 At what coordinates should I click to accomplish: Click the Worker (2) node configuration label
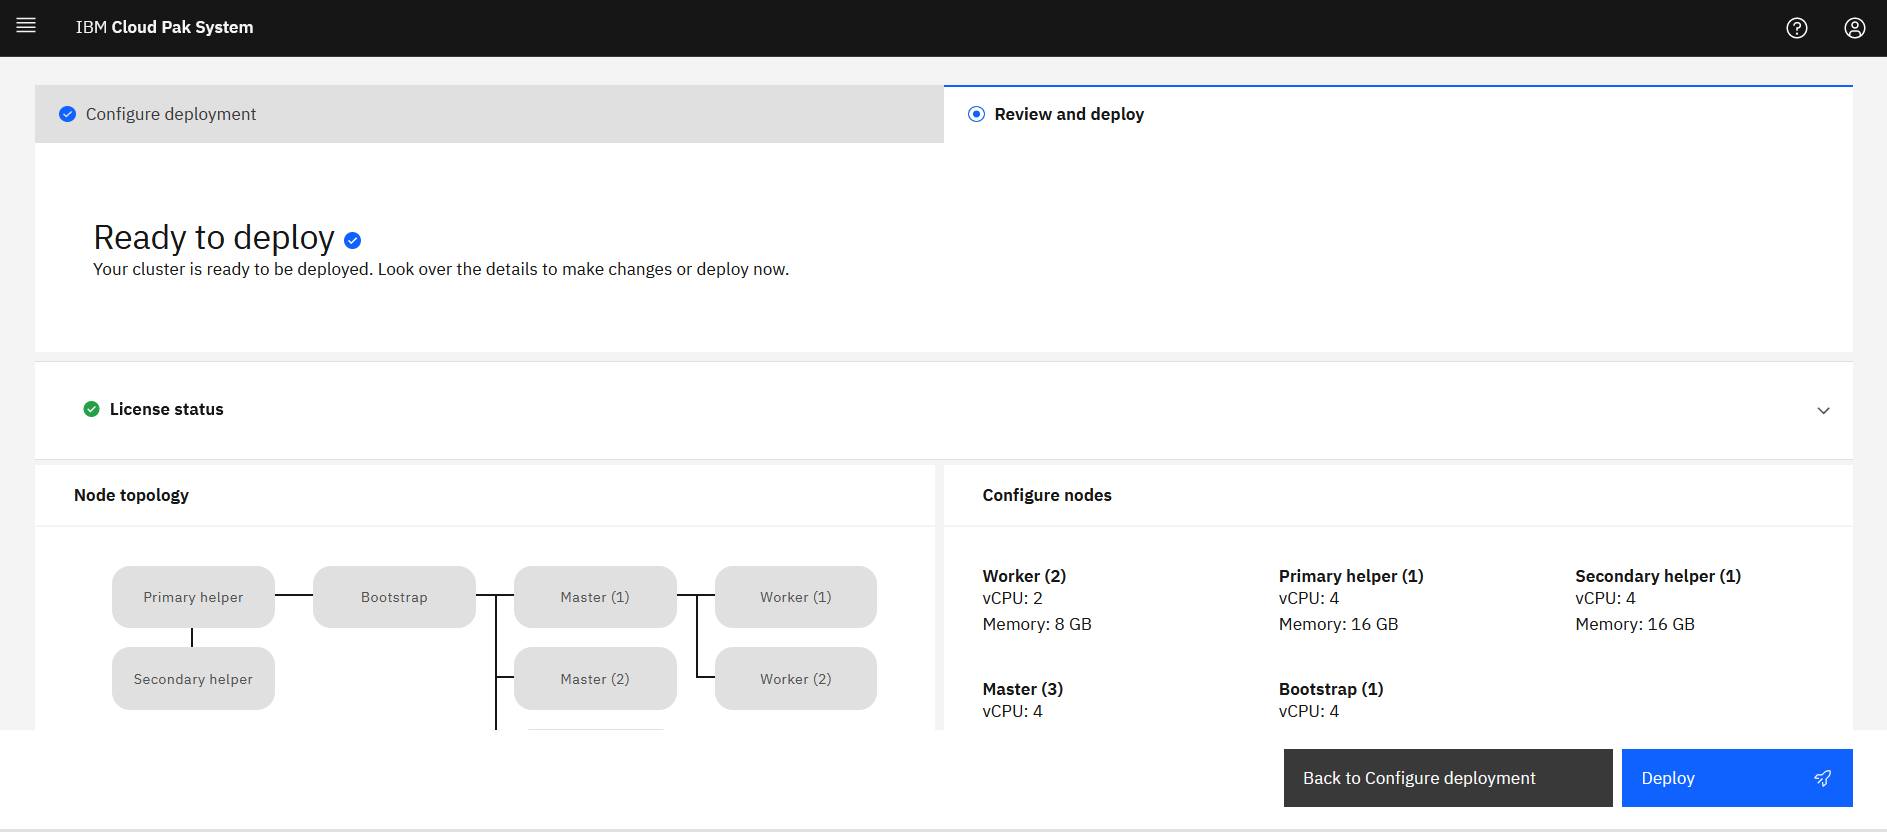[1024, 576]
